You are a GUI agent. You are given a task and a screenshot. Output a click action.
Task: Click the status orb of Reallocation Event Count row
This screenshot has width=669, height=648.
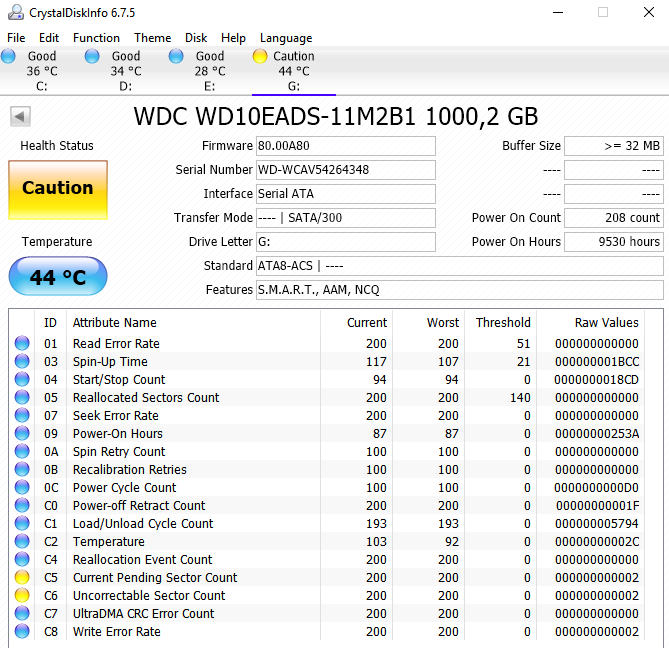pos(22,559)
